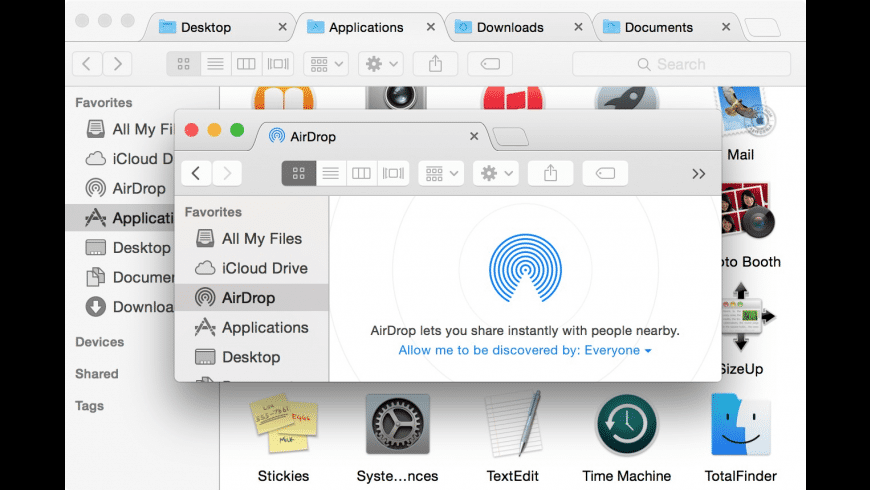
Task: Click Tags heading in back sidebar
Action: [89, 406]
